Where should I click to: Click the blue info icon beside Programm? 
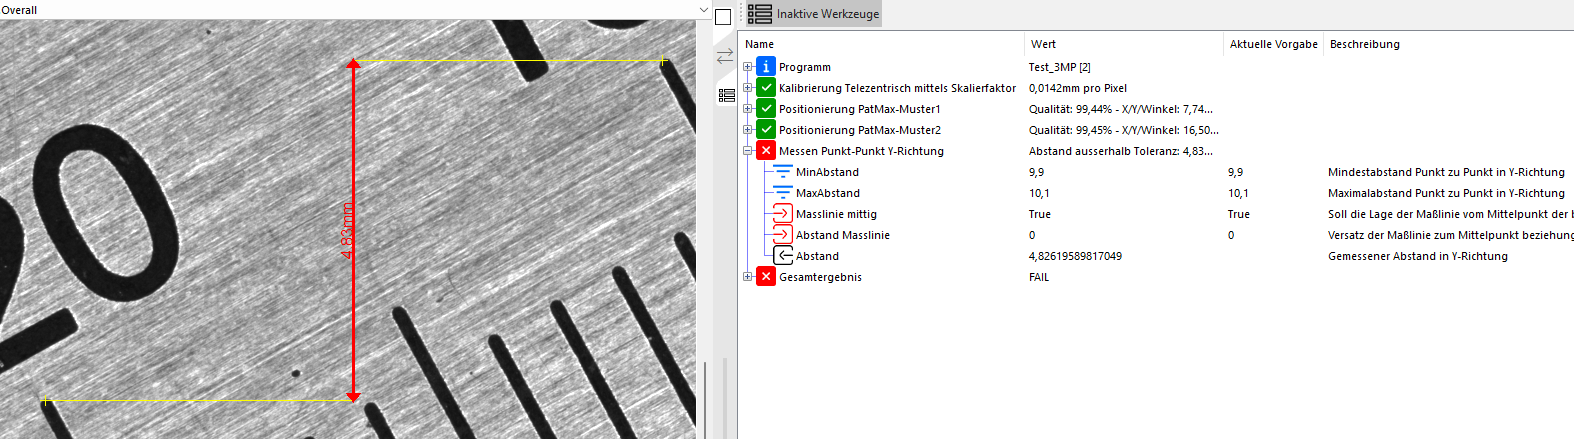click(x=765, y=67)
